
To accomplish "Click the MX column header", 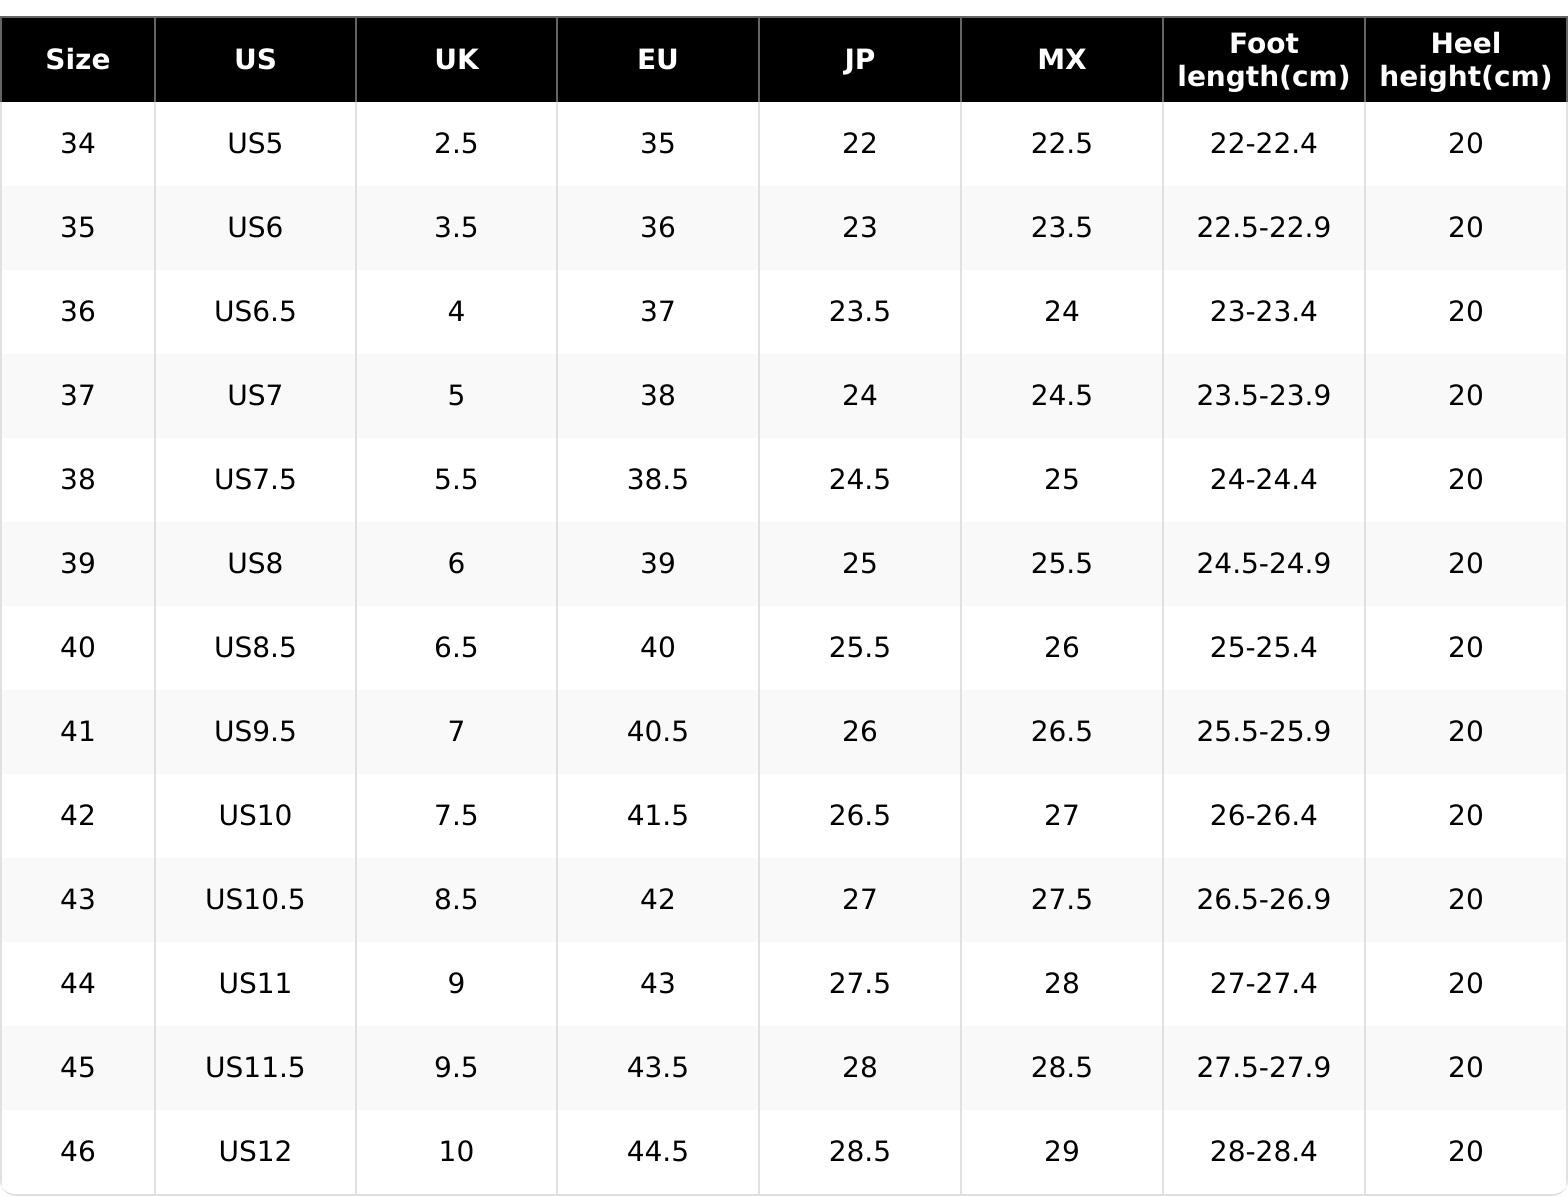I will pyautogui.click(x=1061, y=60).
